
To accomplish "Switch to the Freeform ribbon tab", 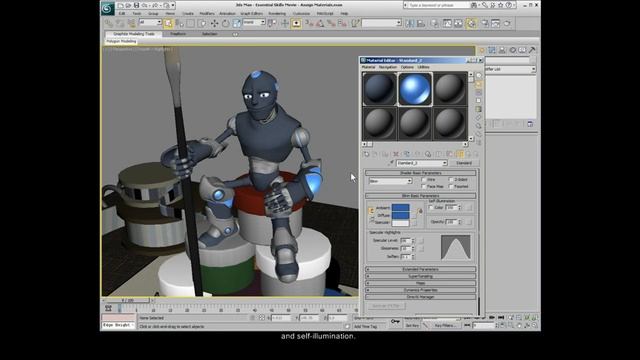I will pos(178,34).
